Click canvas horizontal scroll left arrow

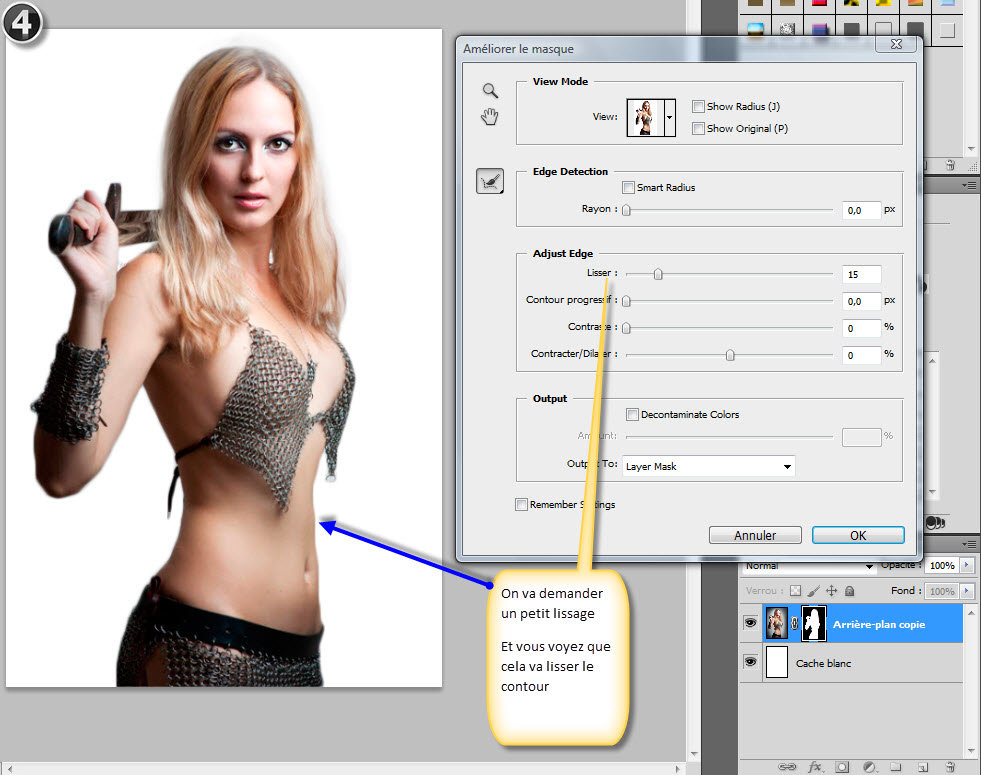tap(10, 769)
